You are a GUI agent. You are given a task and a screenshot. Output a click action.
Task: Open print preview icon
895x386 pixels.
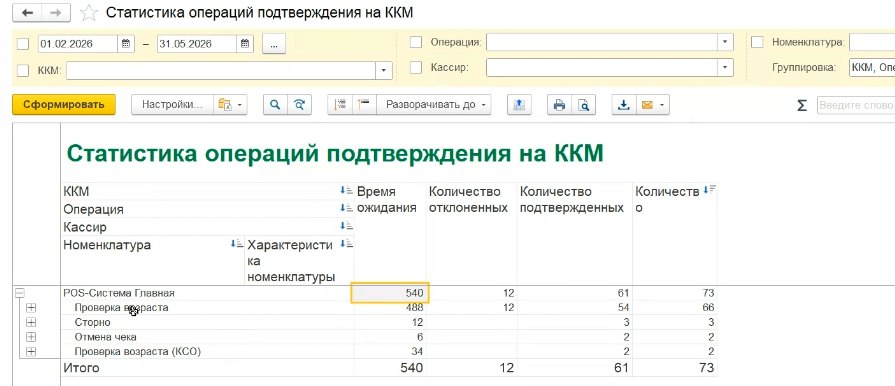(x=583, y=104)
